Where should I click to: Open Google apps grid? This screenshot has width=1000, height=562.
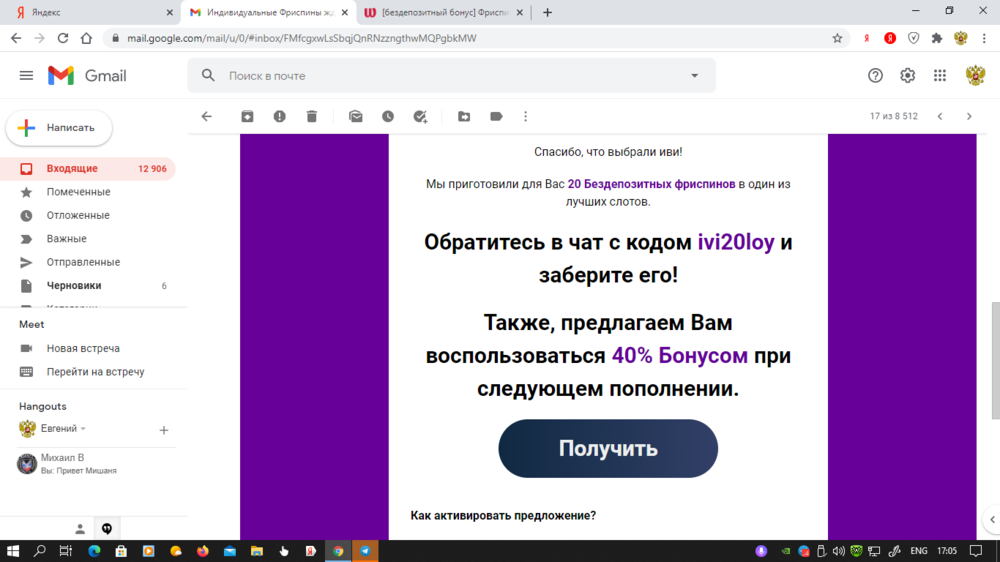(940, 75)
